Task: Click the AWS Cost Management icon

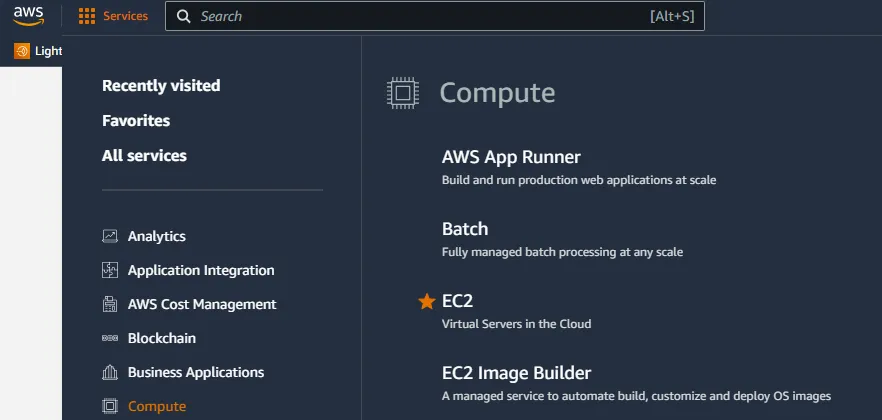Action: [110, 304]
